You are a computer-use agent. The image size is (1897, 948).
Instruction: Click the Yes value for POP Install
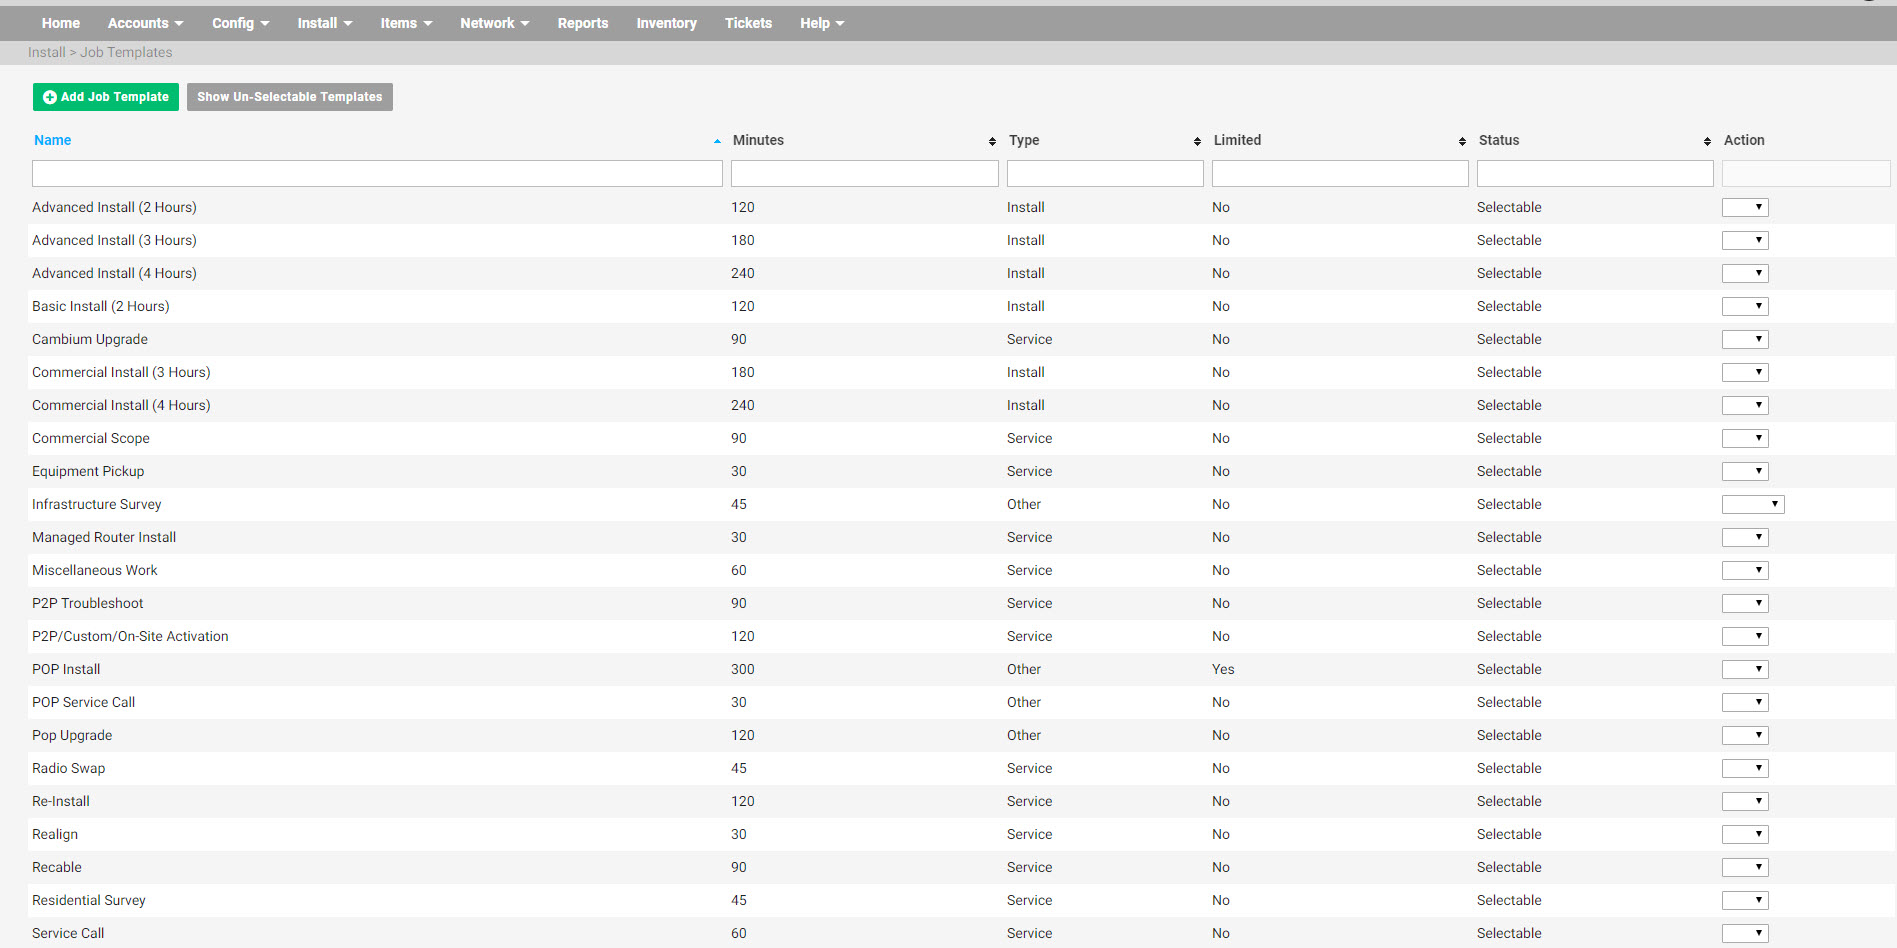[1223, 669]
